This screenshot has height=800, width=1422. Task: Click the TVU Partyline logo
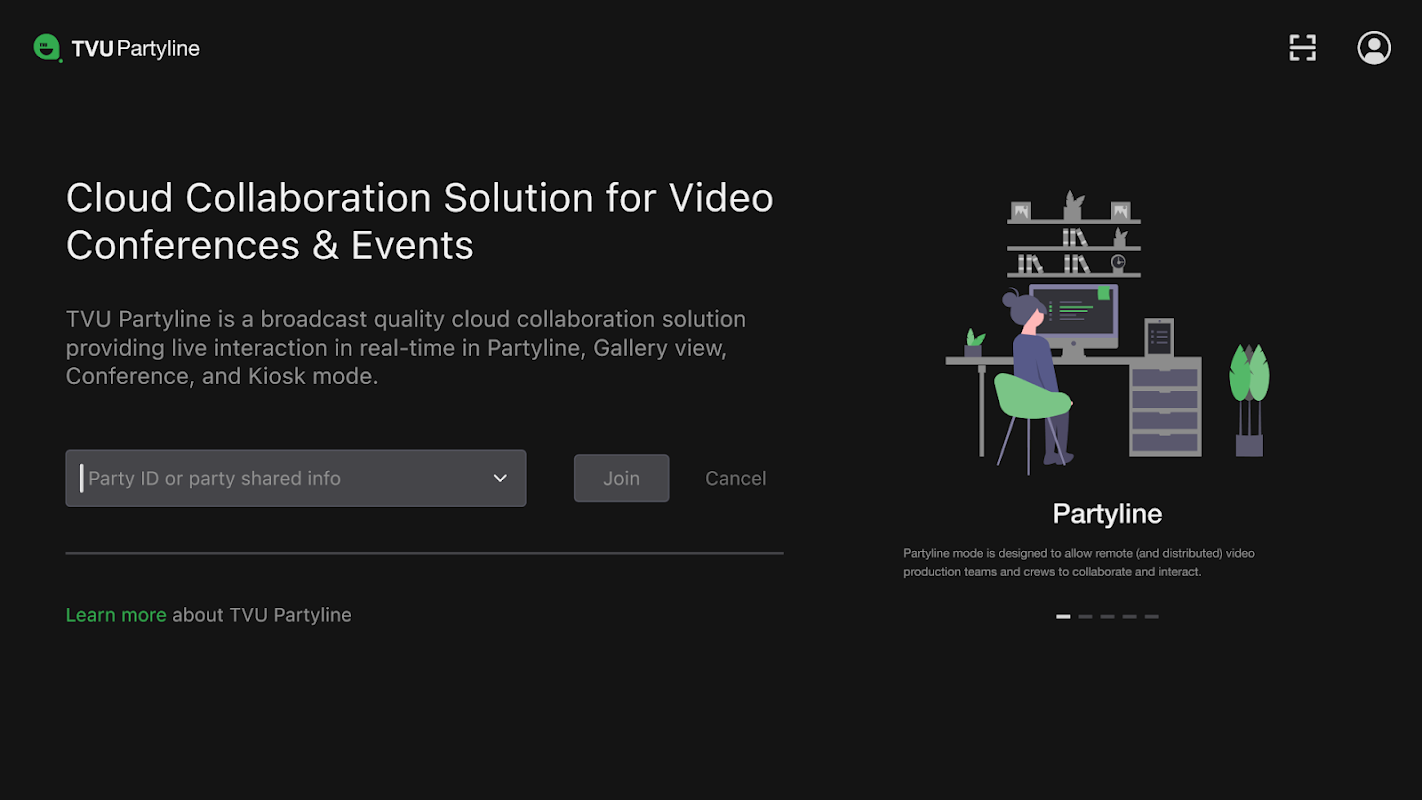(116, 48)
